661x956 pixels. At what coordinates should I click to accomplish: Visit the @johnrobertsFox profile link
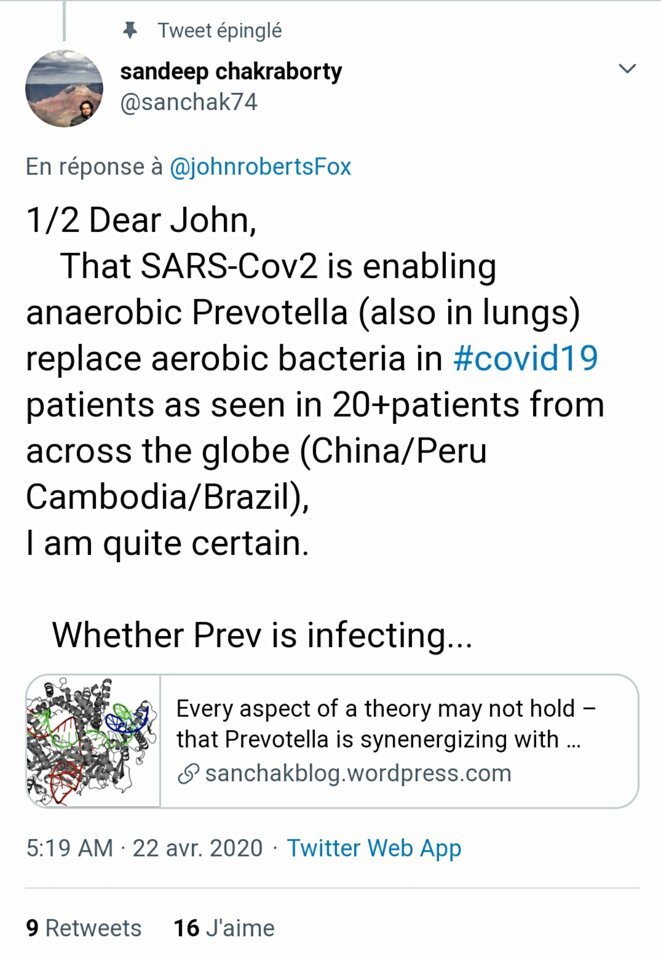260,166
